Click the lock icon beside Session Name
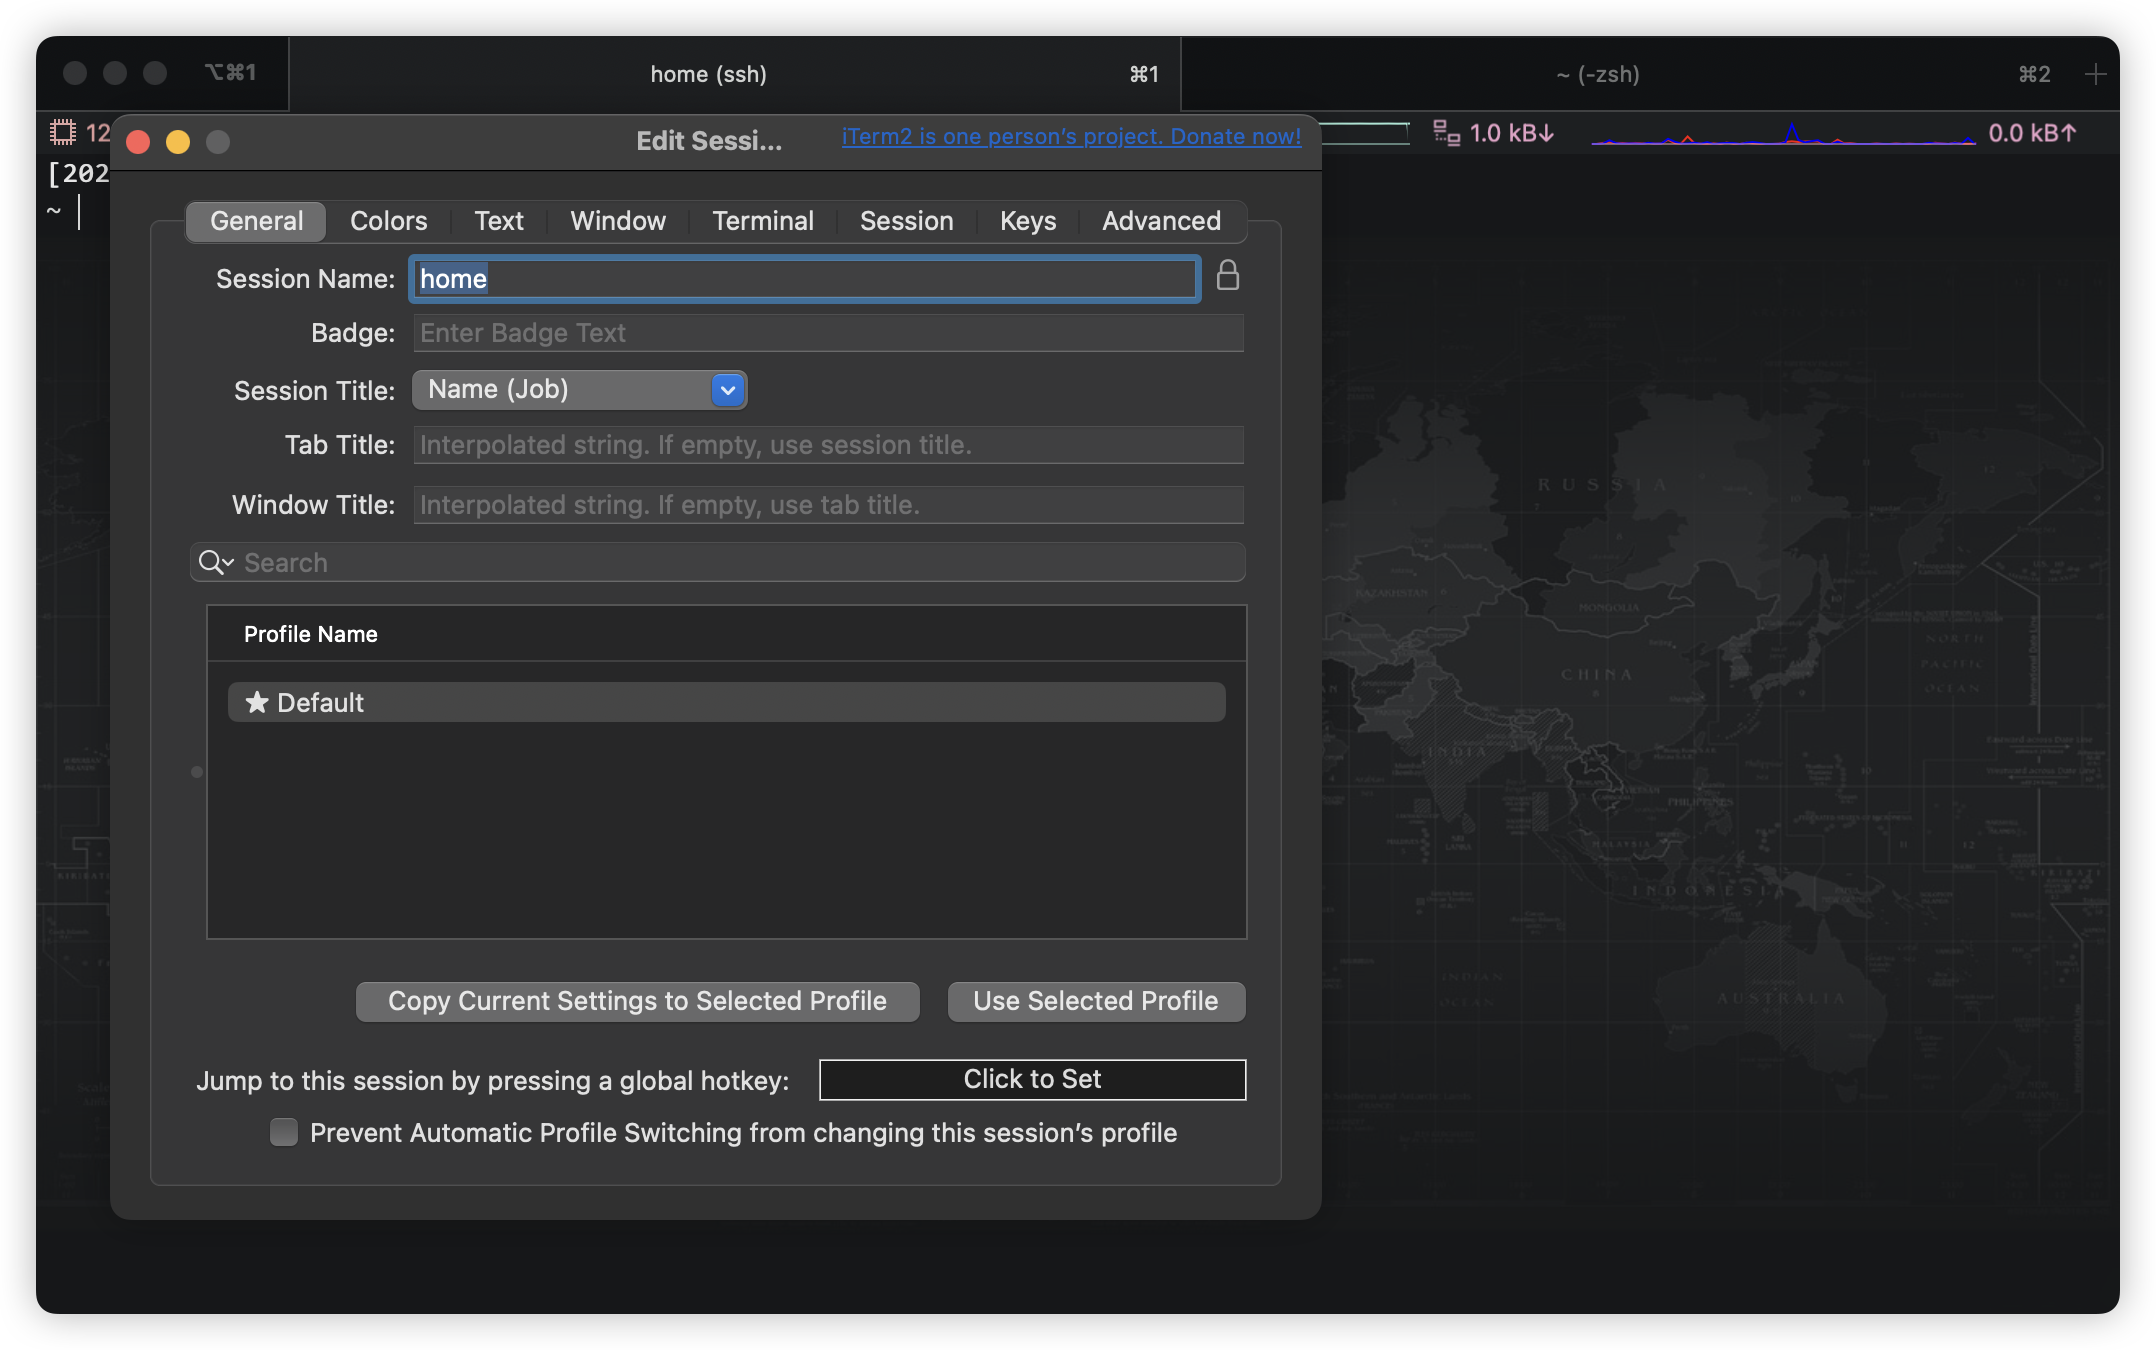Screen dimensions: 2156x1350 point(1228,276)
